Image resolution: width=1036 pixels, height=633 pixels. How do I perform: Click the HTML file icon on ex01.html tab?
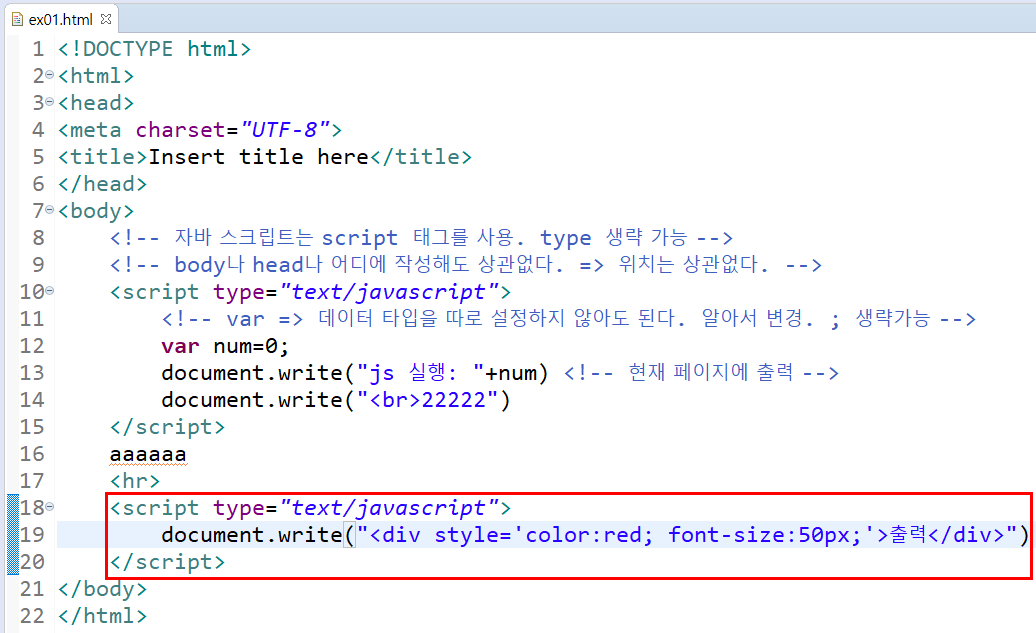pos(17,20)
